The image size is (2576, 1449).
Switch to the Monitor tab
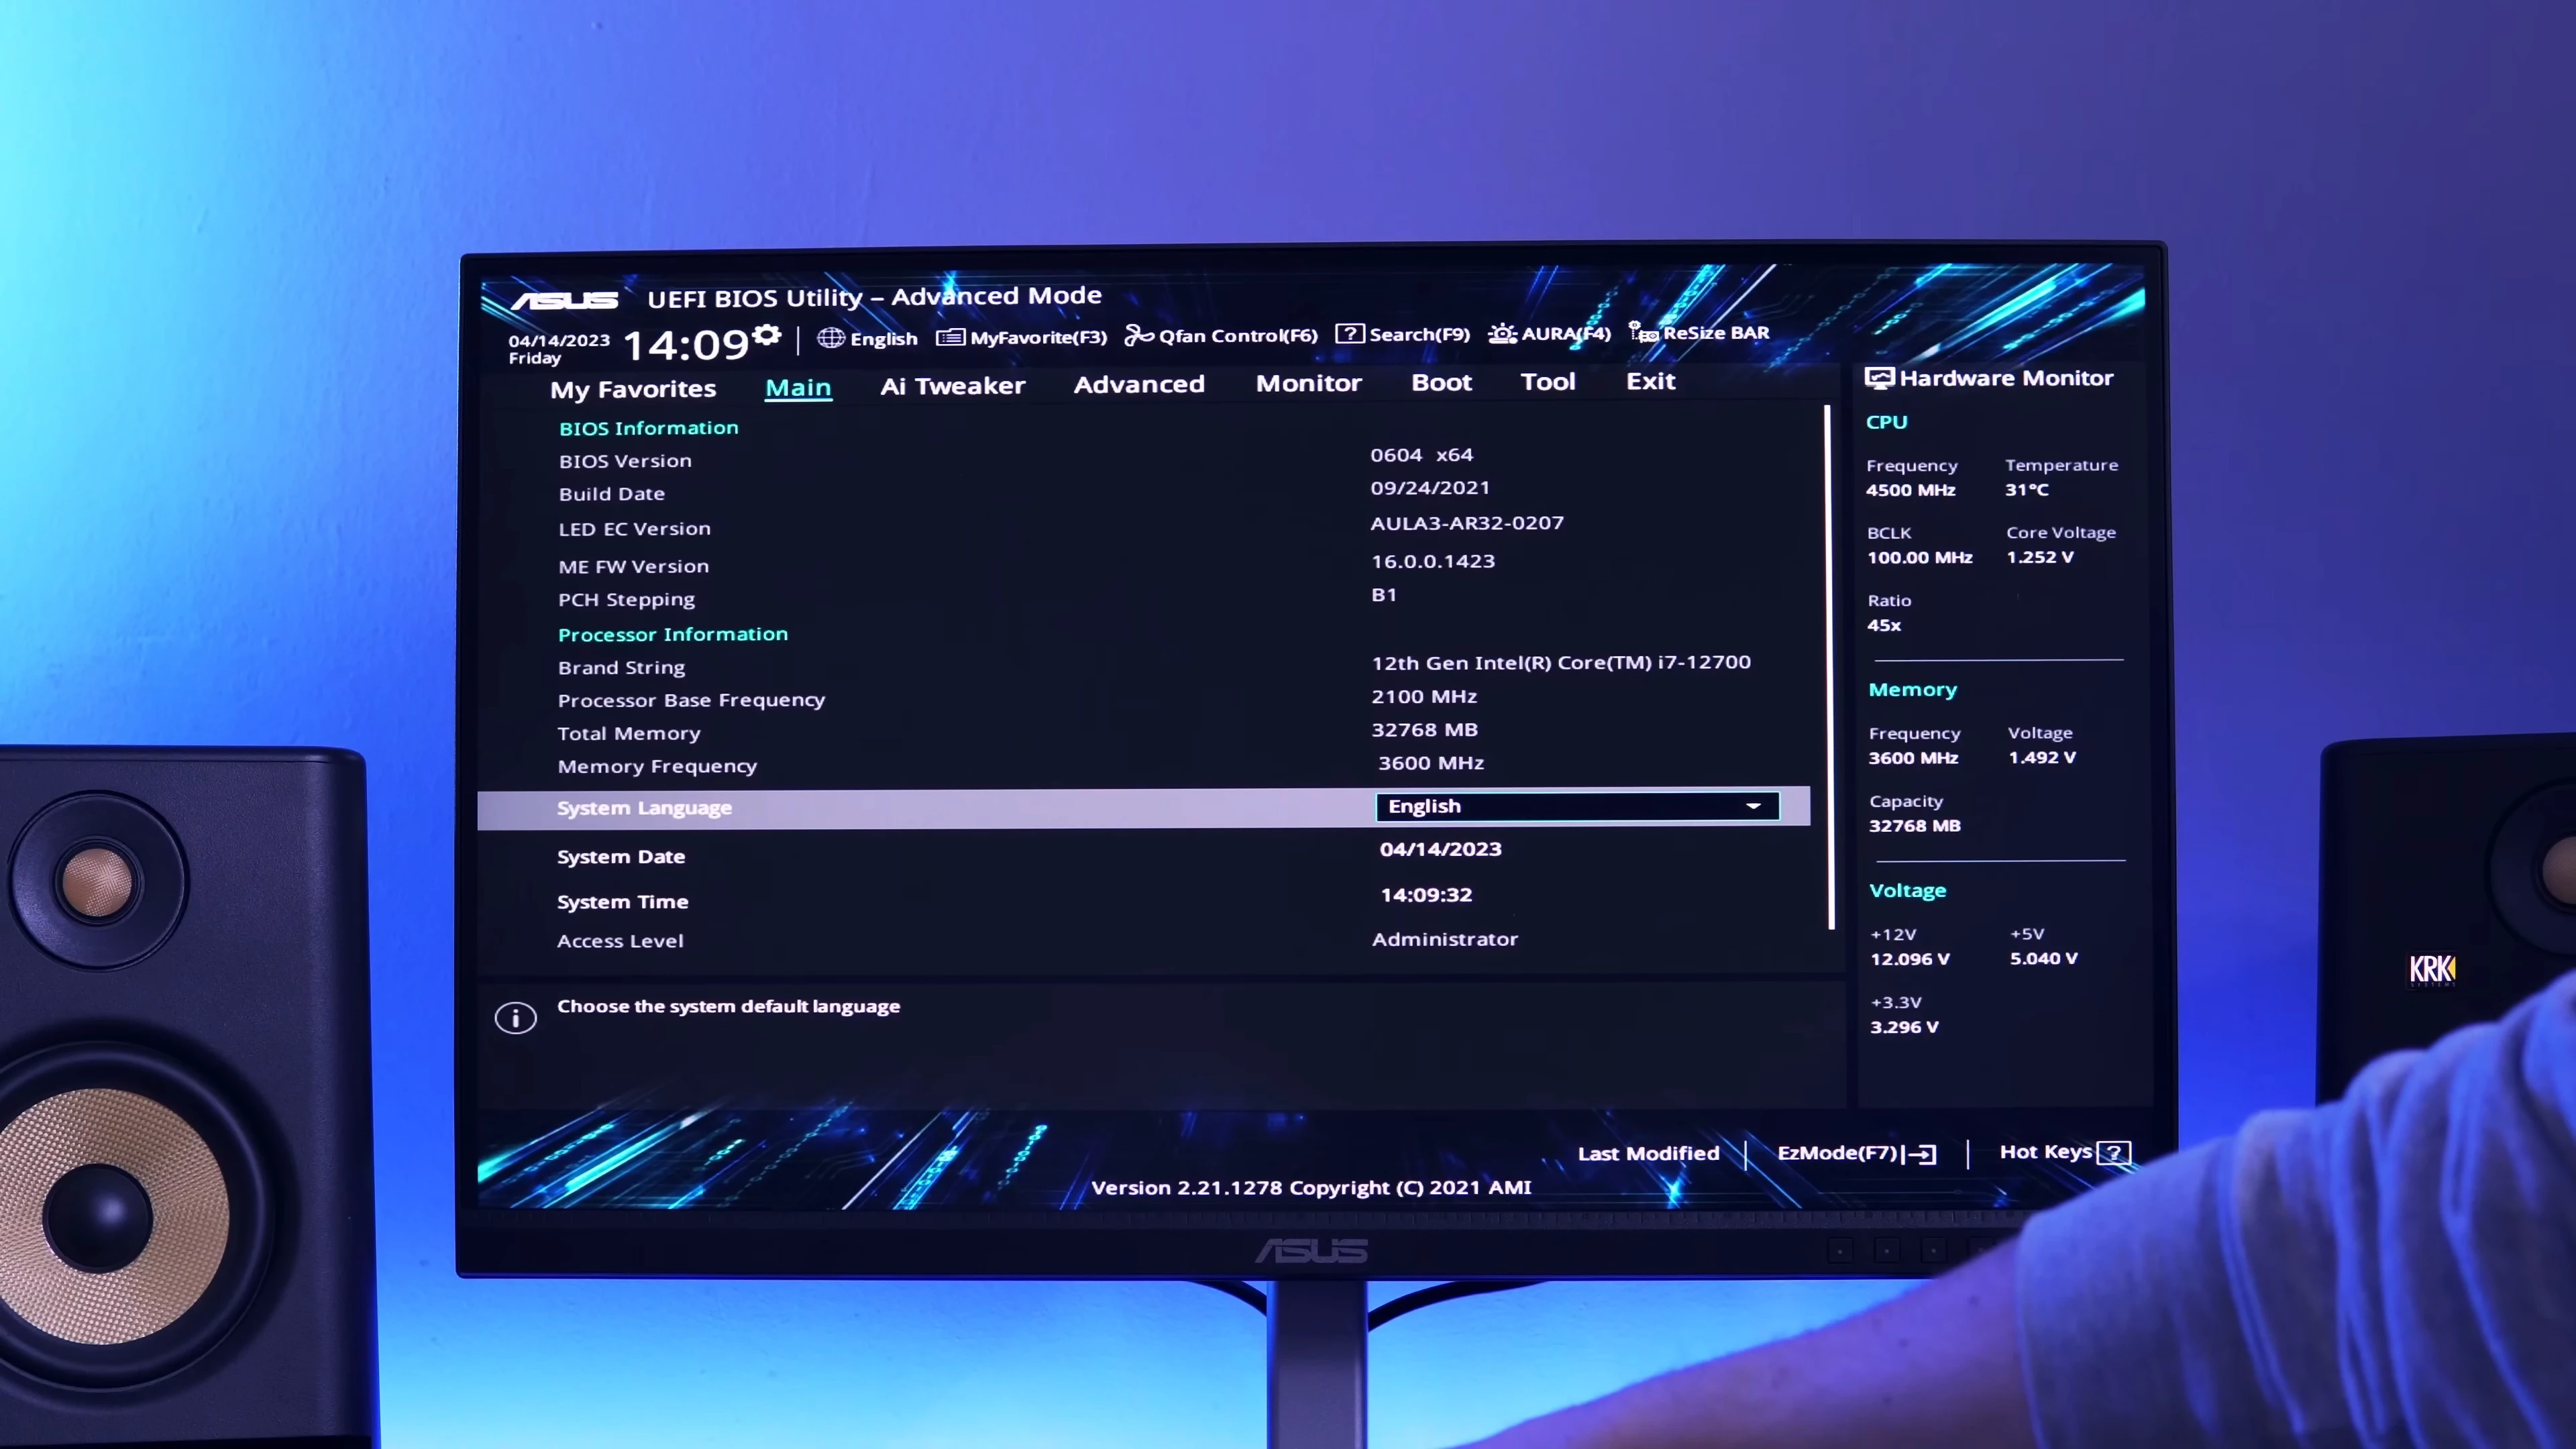(x=1309, y=383)
